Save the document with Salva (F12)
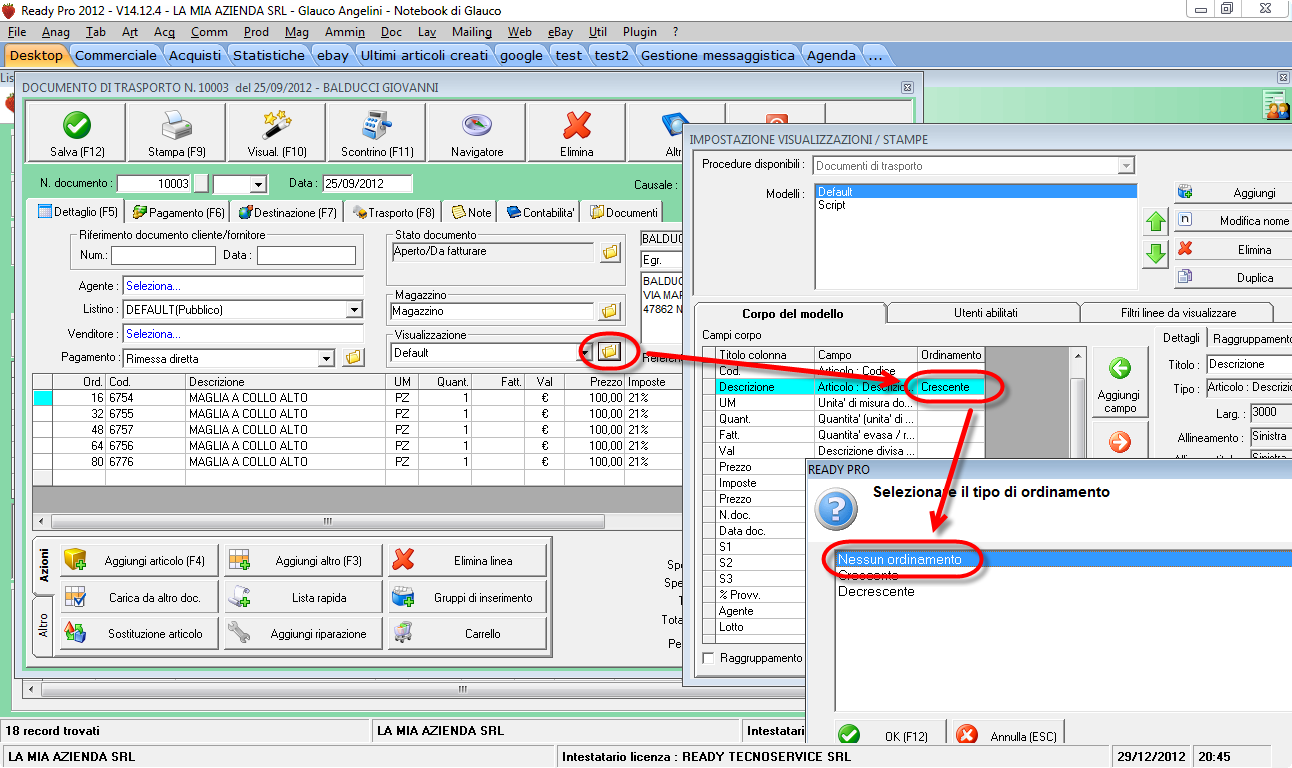This screenshot has height=768, width=1292. (x=76, y=132)
